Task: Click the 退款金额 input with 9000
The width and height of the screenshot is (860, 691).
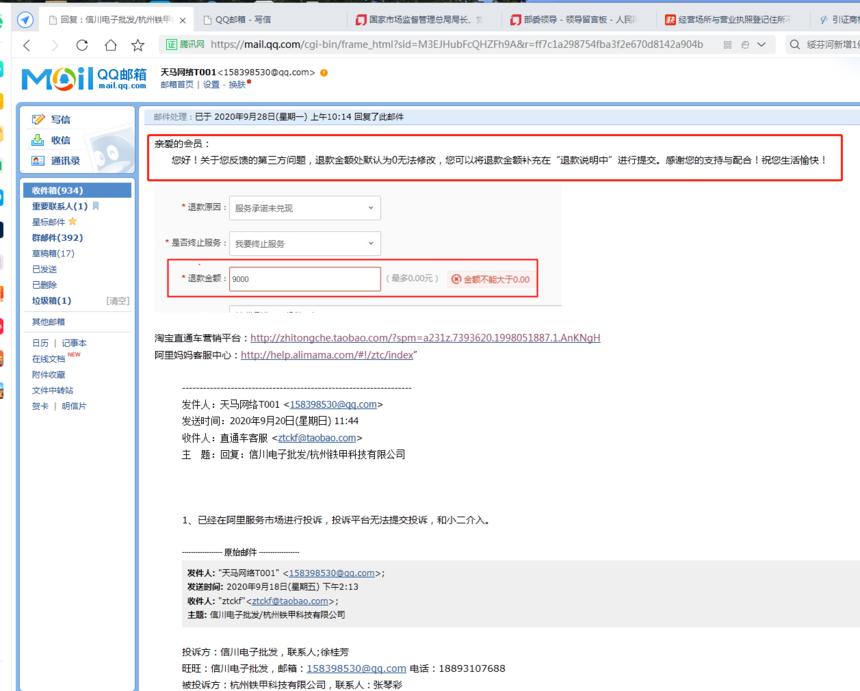Action: 305,279
